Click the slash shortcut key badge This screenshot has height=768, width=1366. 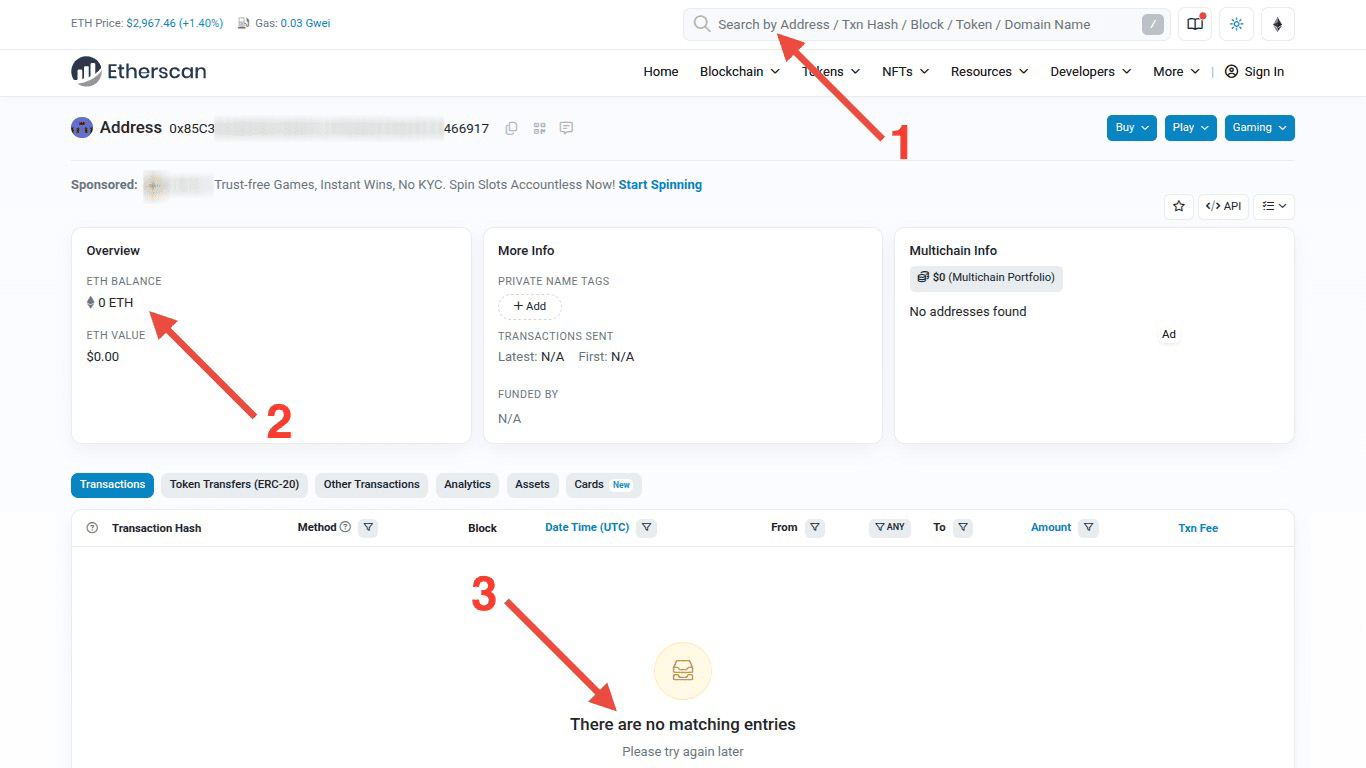coord(1153,25)
